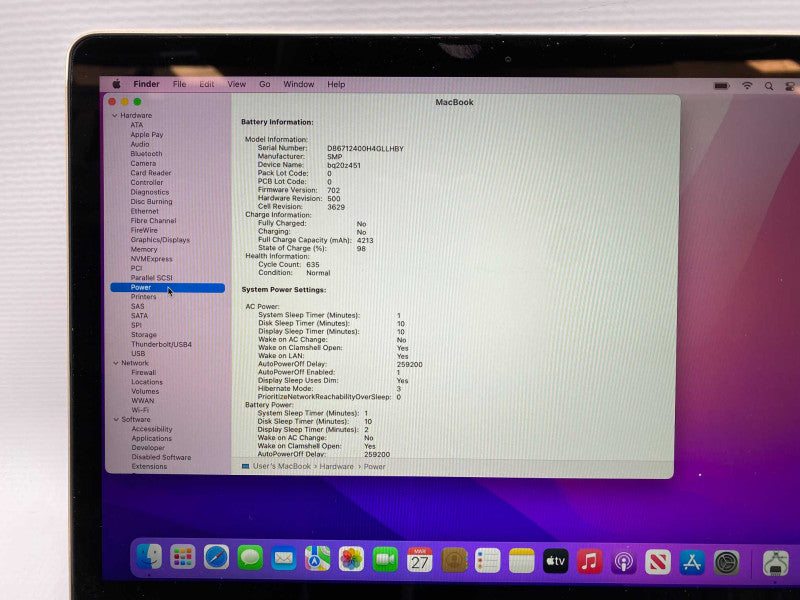Open Photos from the Dock
The image size is (800, 600).
(x=352, y=559)
